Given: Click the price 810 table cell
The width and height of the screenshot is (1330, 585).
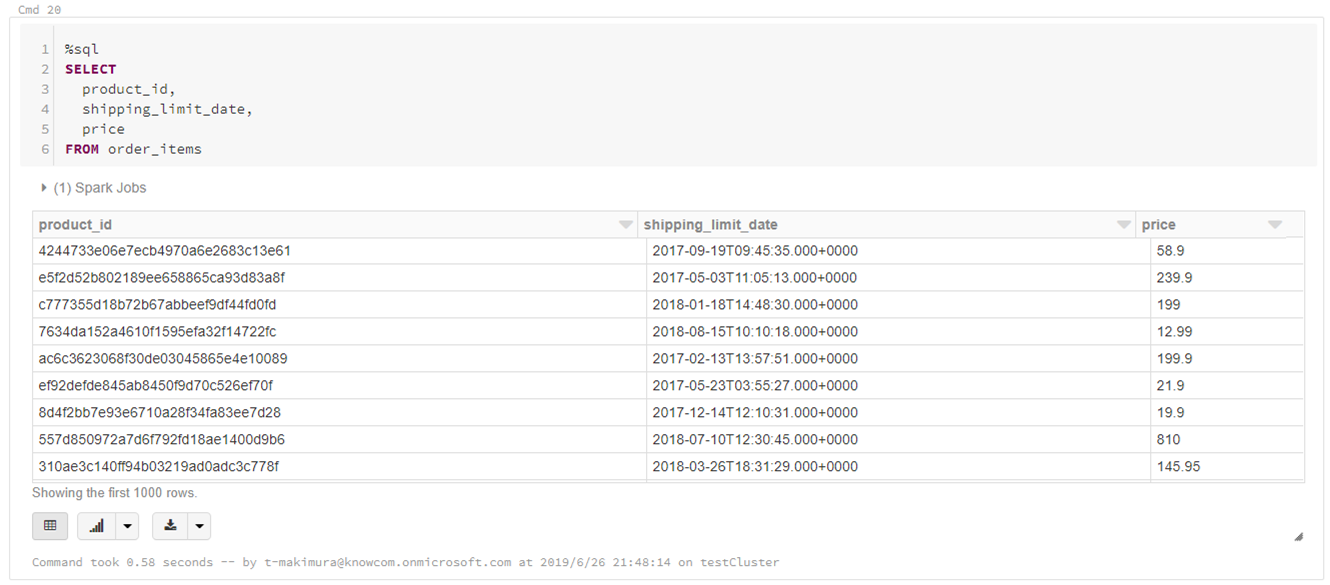Looking at the screenshot, I should [1168, 440].
